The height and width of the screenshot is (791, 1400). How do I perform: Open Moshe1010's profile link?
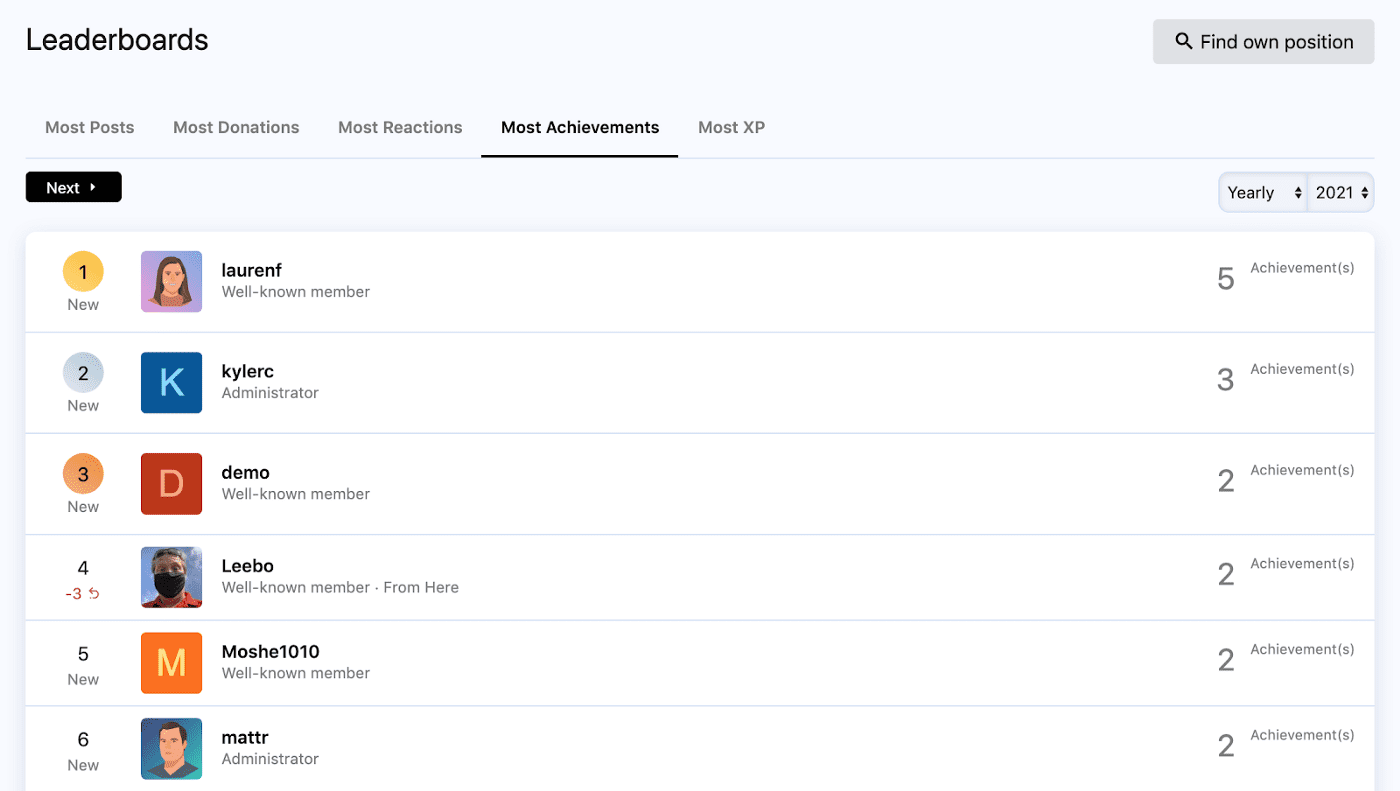point(271,652)
